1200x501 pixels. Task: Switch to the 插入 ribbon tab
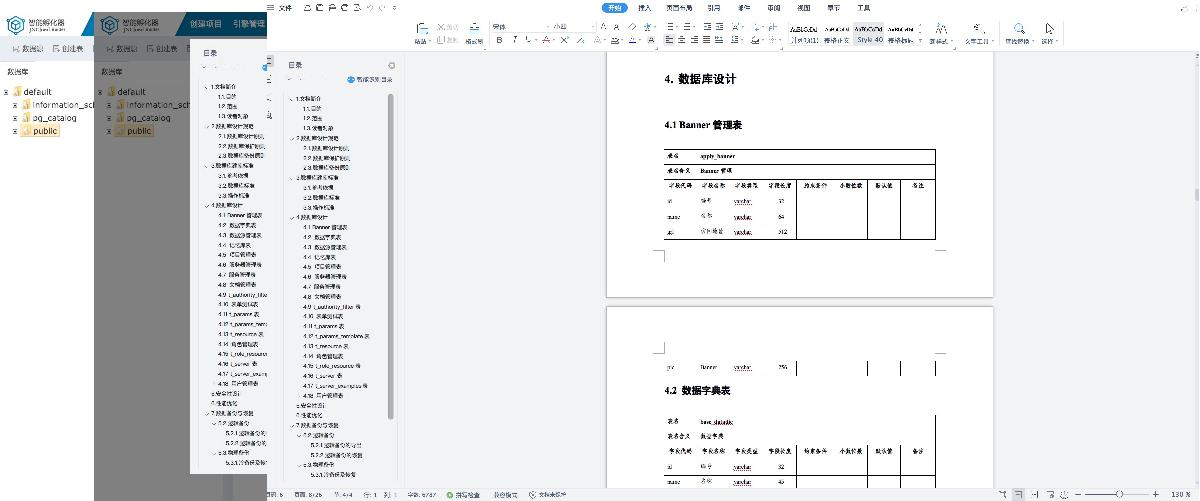[645, 7]
